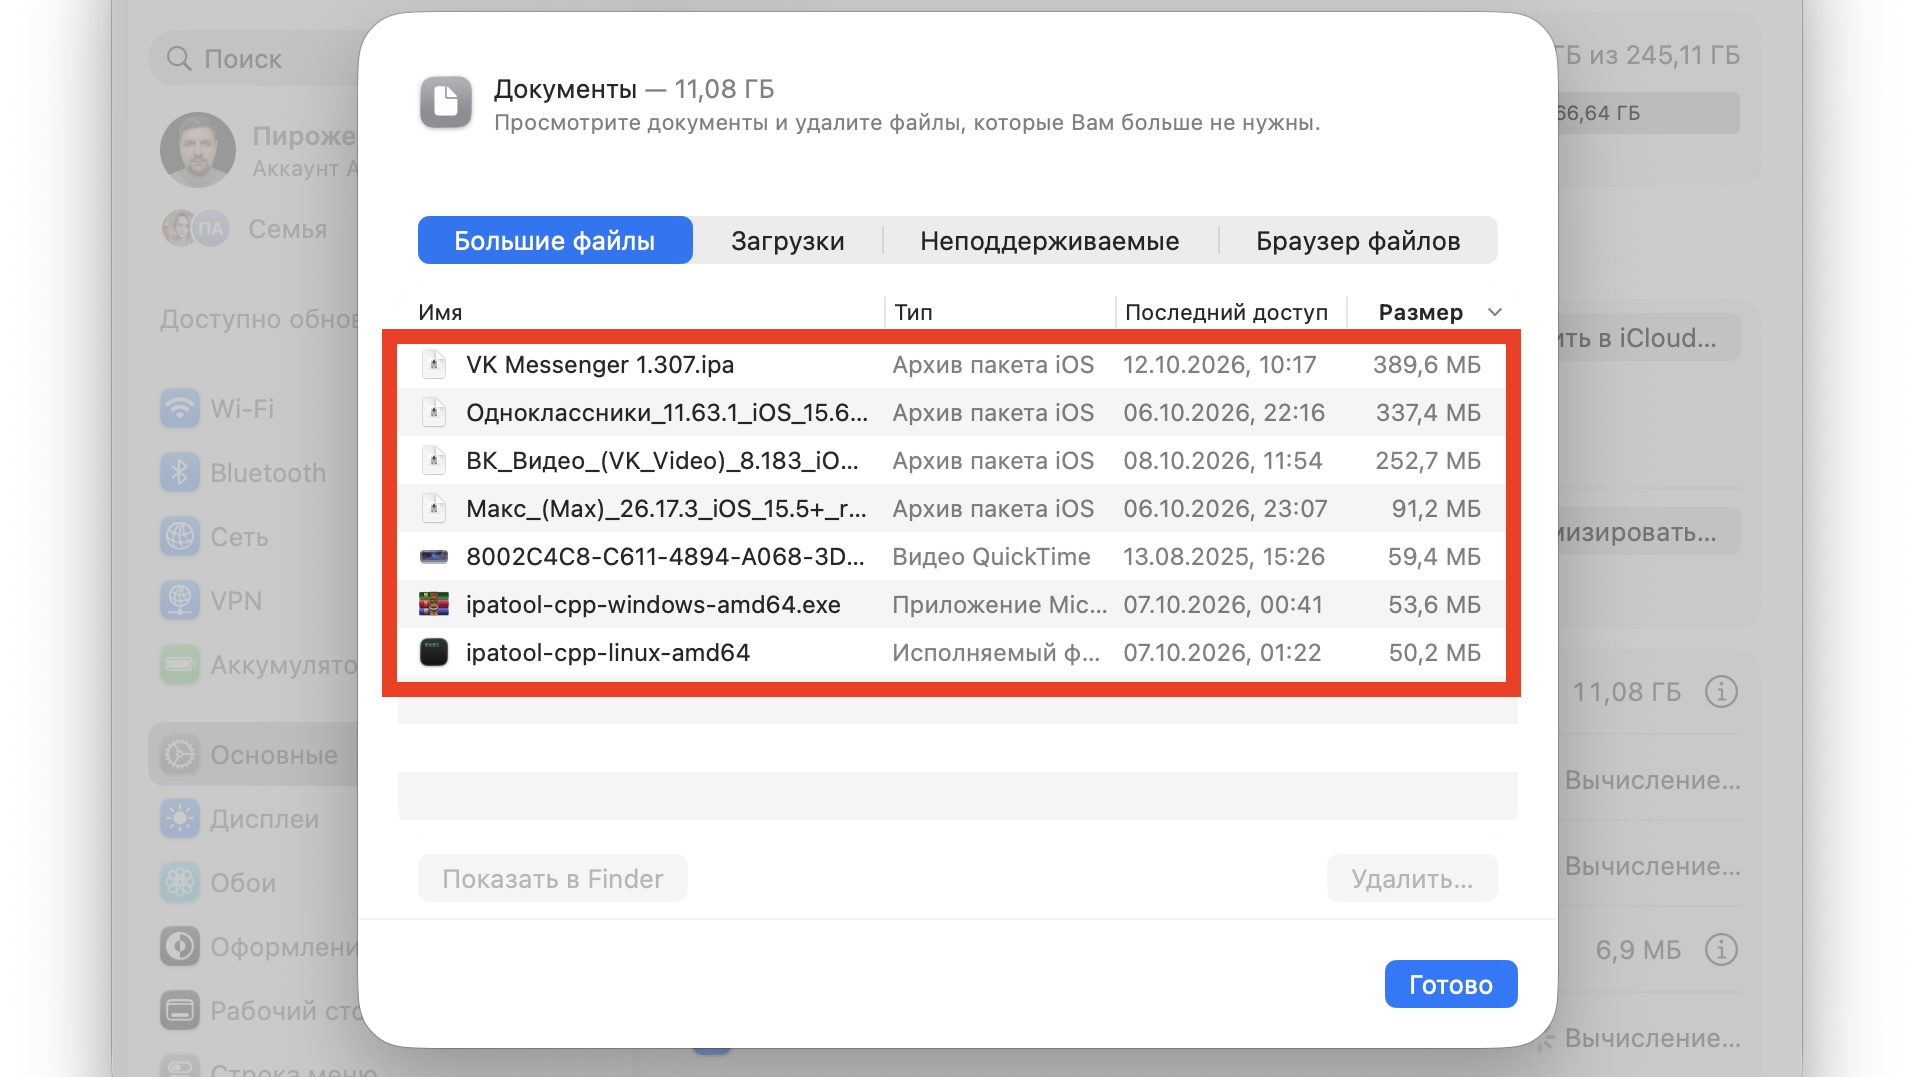1914x1077 pixels.
Task: Click the info icon next to 11,08 ГБ
Action: point(1721,692)
